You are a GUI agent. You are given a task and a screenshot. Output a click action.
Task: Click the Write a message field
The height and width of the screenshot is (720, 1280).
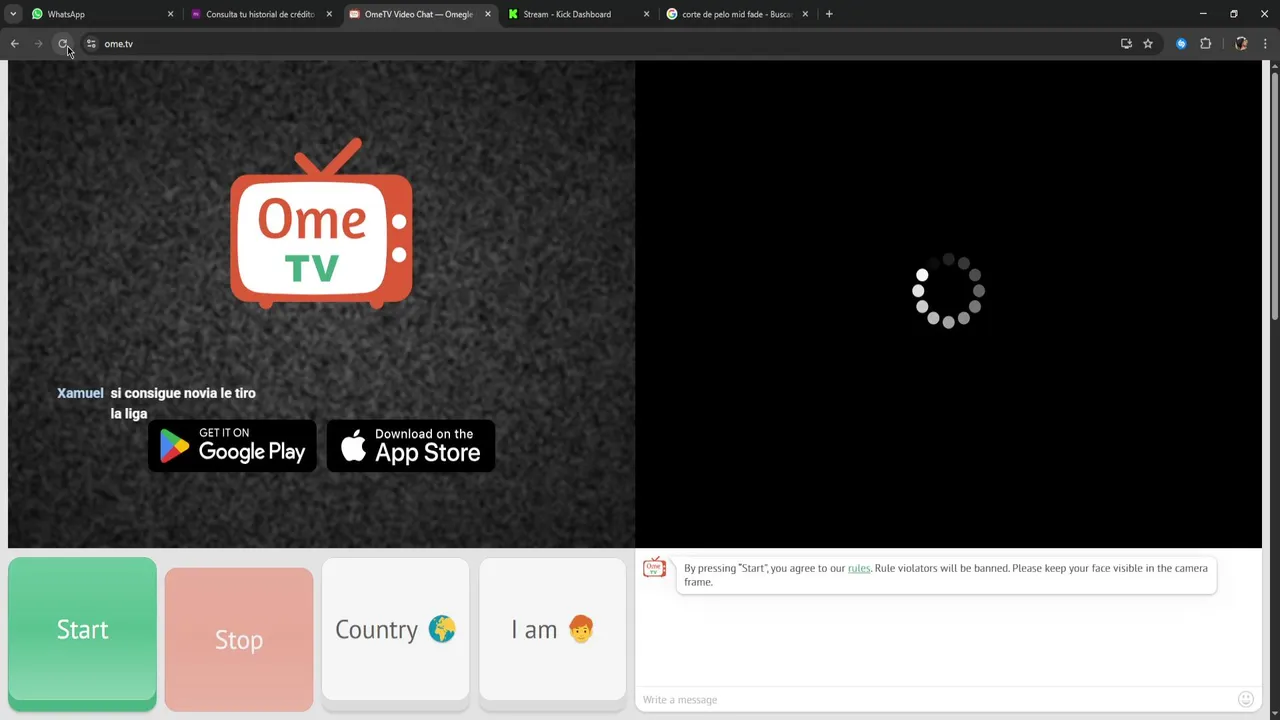(x=935, y=699)
